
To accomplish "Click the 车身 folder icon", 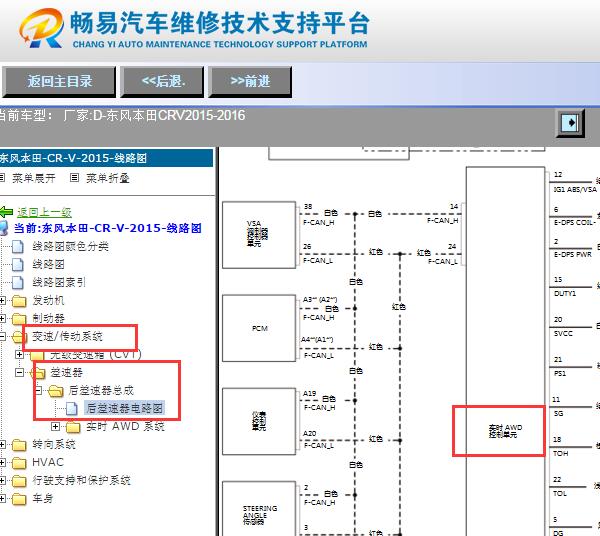I will pos(19,499).
